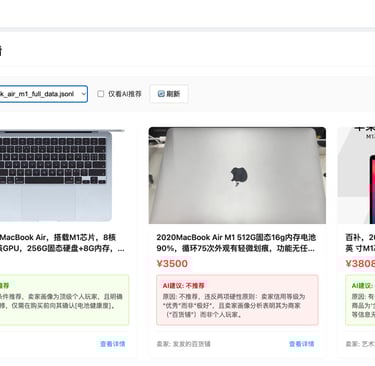Open the air_m1_full_data.jsonl file dropdown
This screenshot has height=366, width=375.
[x=43, y=94]
